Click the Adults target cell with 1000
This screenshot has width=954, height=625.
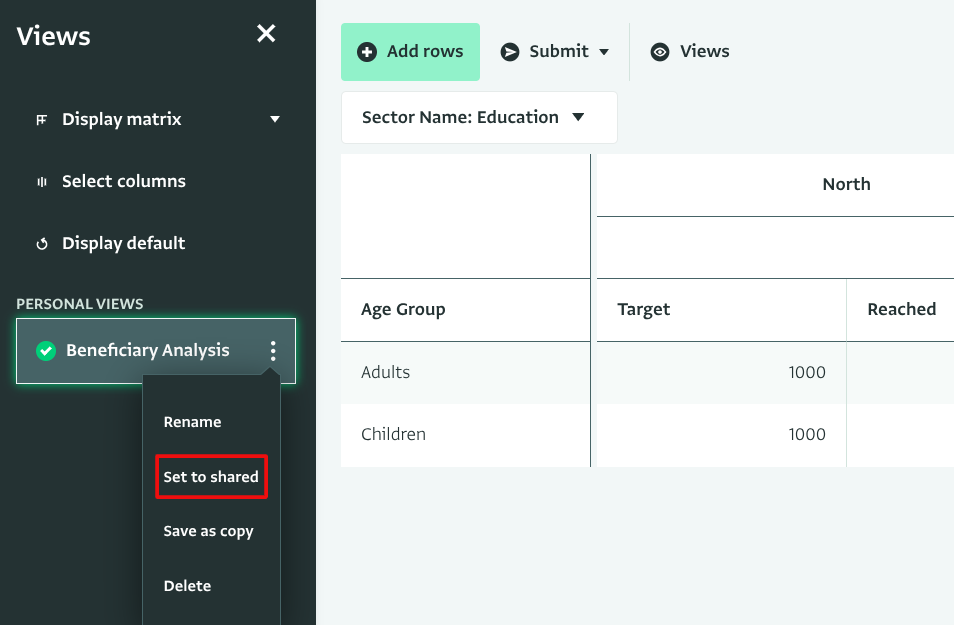click(720, 372)
